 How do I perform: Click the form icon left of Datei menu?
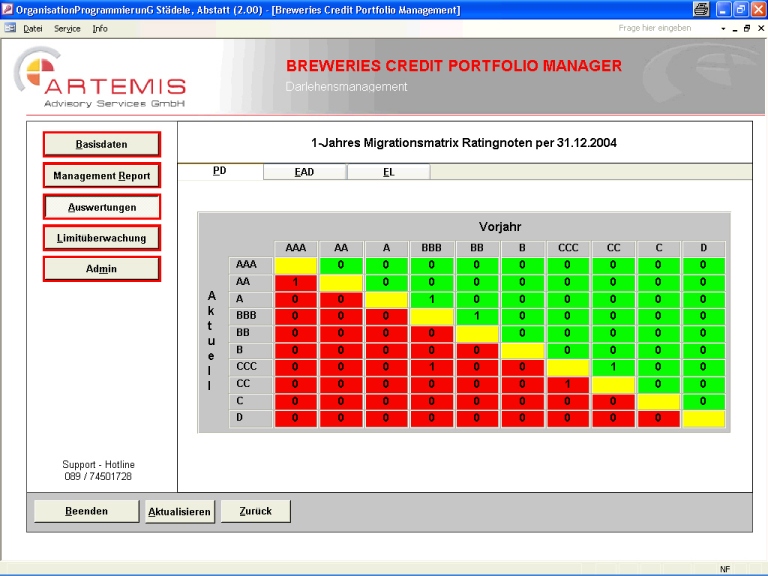(x=10, y=28)
